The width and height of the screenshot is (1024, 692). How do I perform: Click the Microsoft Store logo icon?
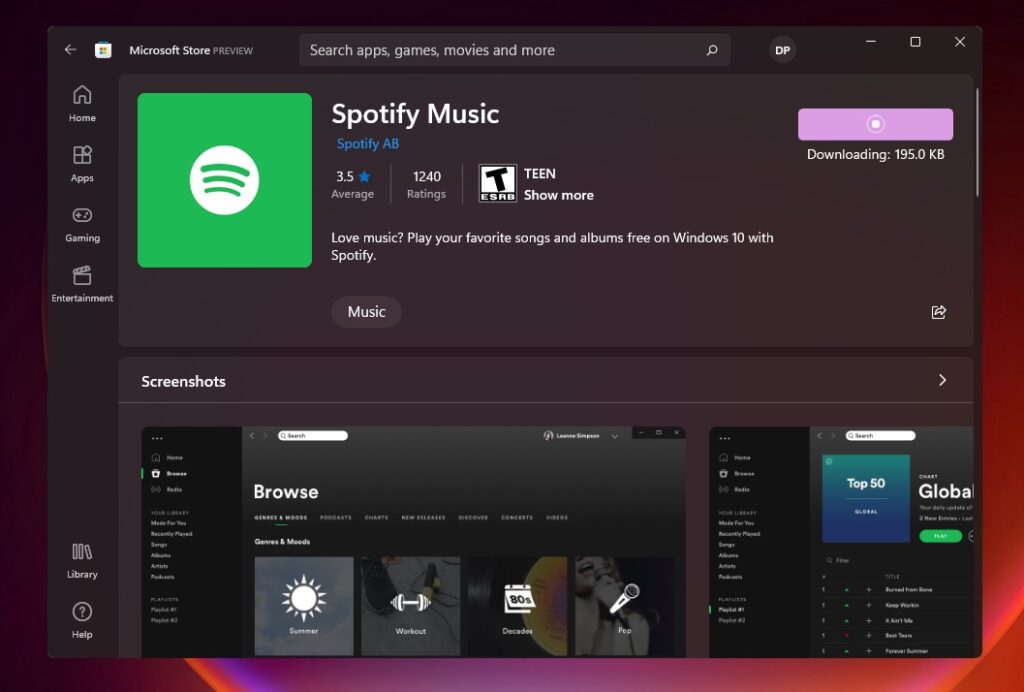pos(104,49)
